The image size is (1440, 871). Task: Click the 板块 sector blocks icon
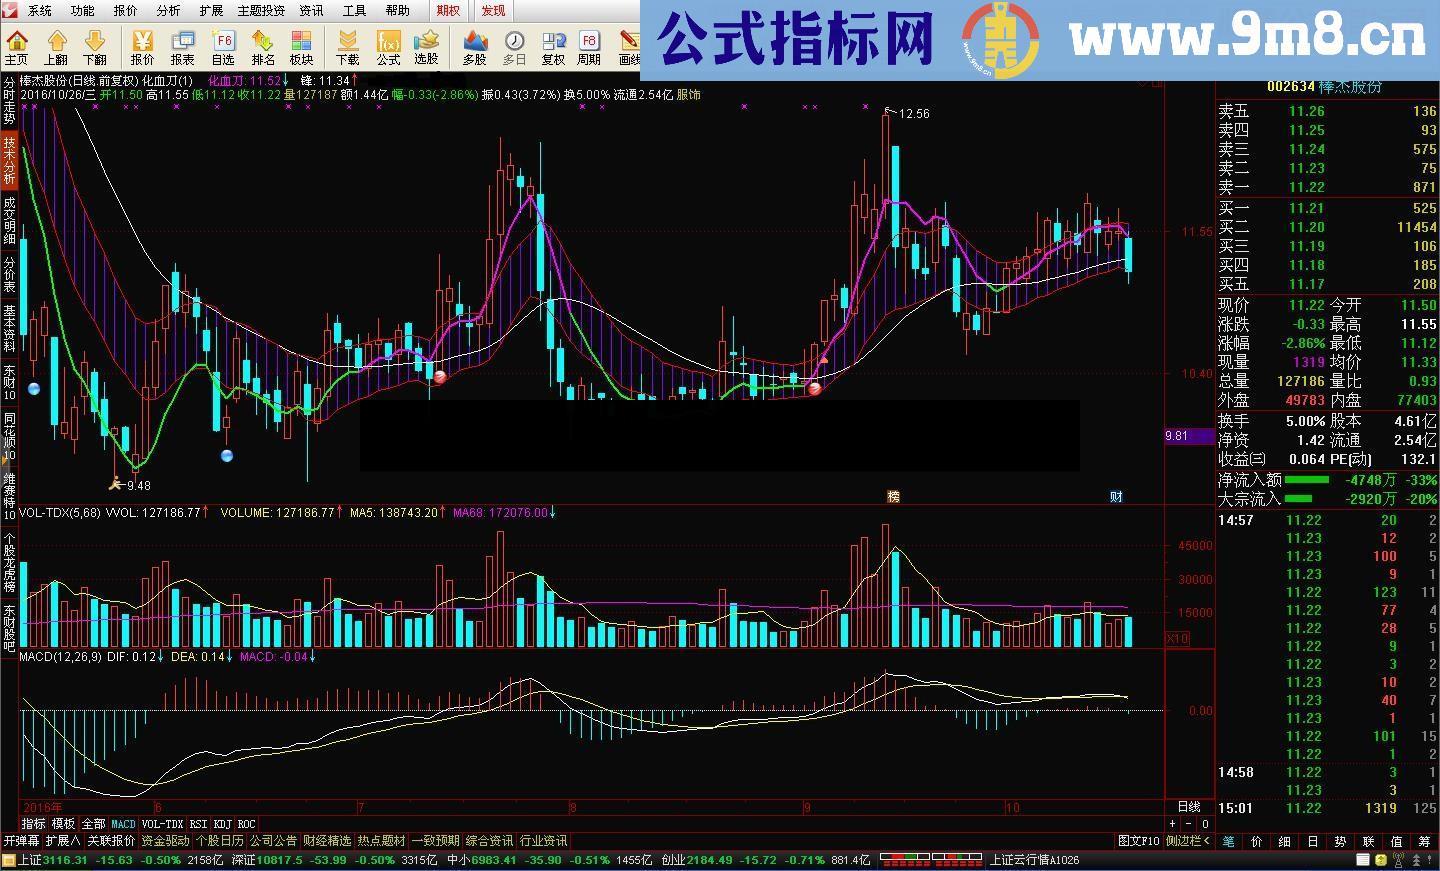(x=301, y=47)
